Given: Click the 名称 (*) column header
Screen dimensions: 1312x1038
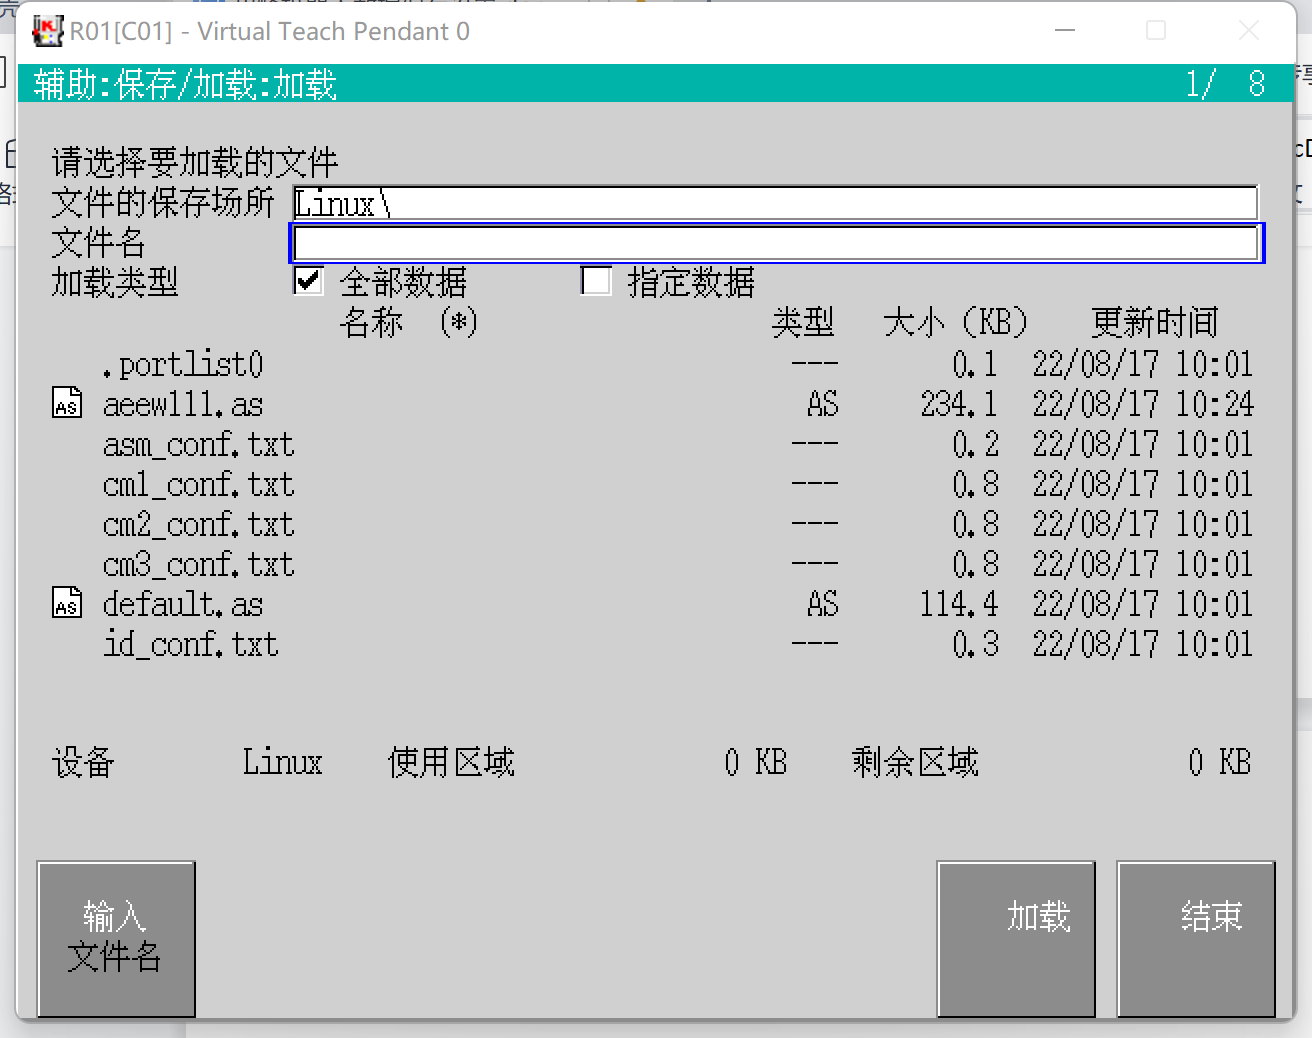Looking at the screenshot, I should tap(409, 322).
